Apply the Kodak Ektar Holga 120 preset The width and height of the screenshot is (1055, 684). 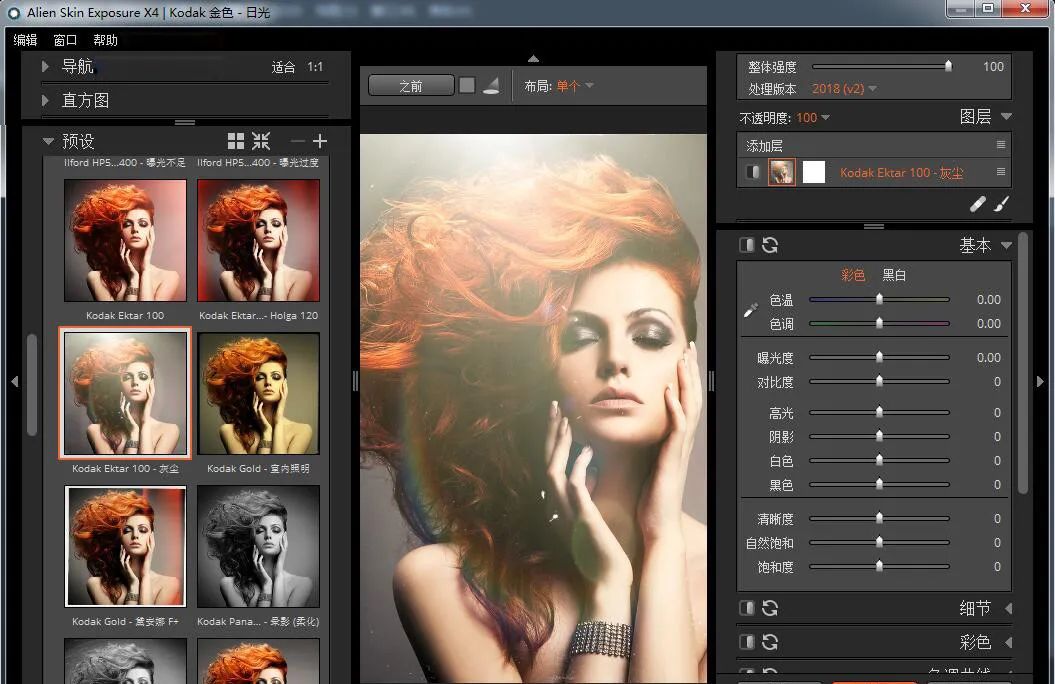tap(258, 240)
